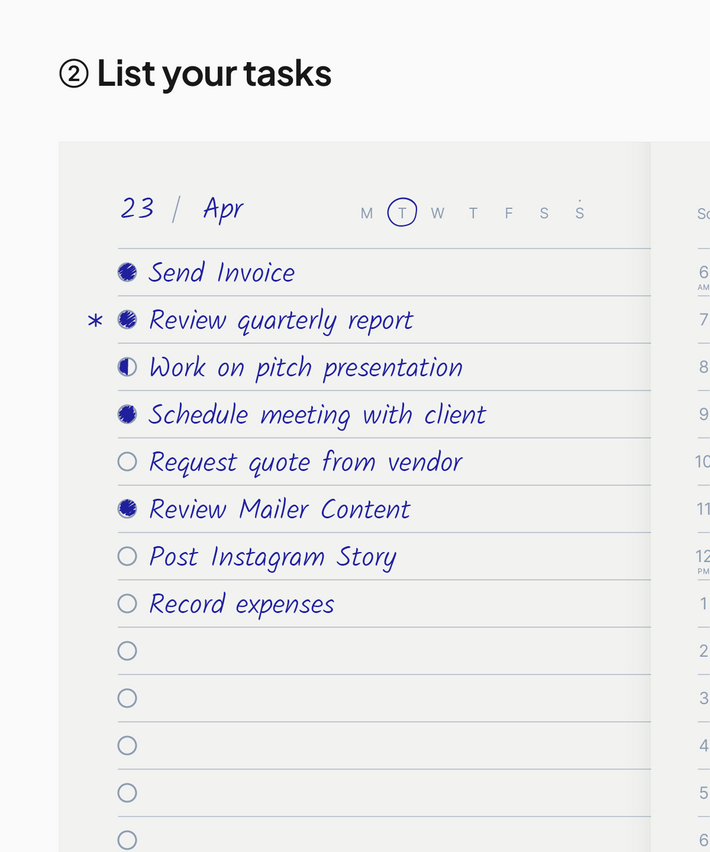
Task: Select Saturday in the weekday row
Action: [x=544, y=213]
